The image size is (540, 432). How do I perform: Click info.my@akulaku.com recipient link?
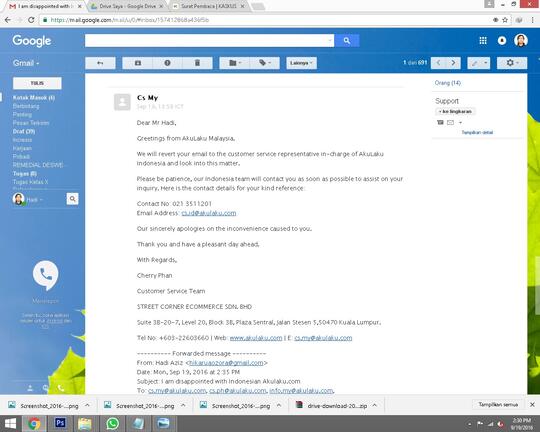(301, 391)
